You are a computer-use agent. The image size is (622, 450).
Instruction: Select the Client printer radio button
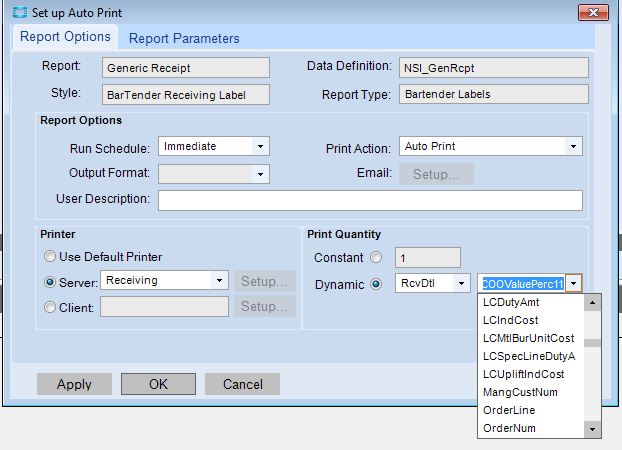click(x=50, y=307)
